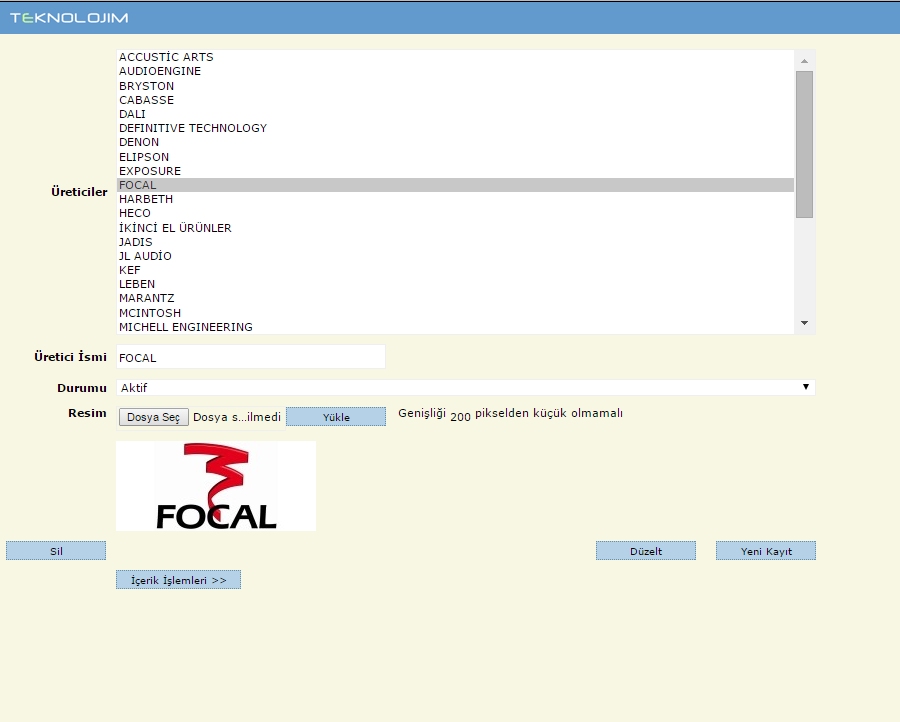Select BRYSTON in the list
The width and height of the screenshot is (900, 722).
455,86
